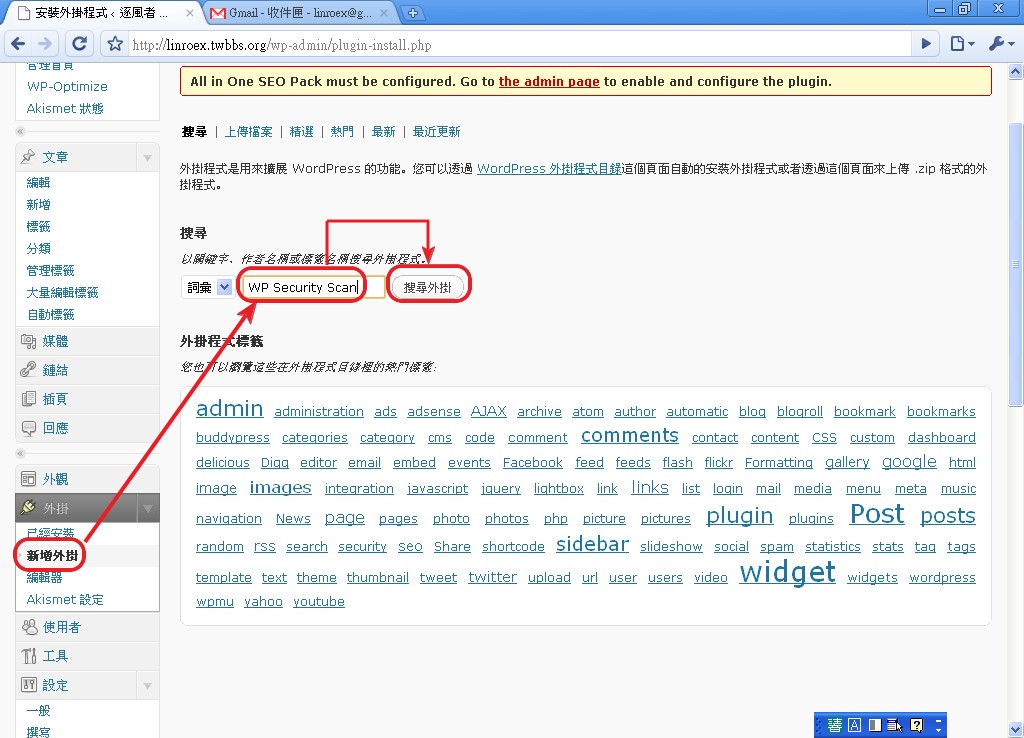Switch to the Gmail tab
The image size is (1024, 738).
tap(299, 12)
